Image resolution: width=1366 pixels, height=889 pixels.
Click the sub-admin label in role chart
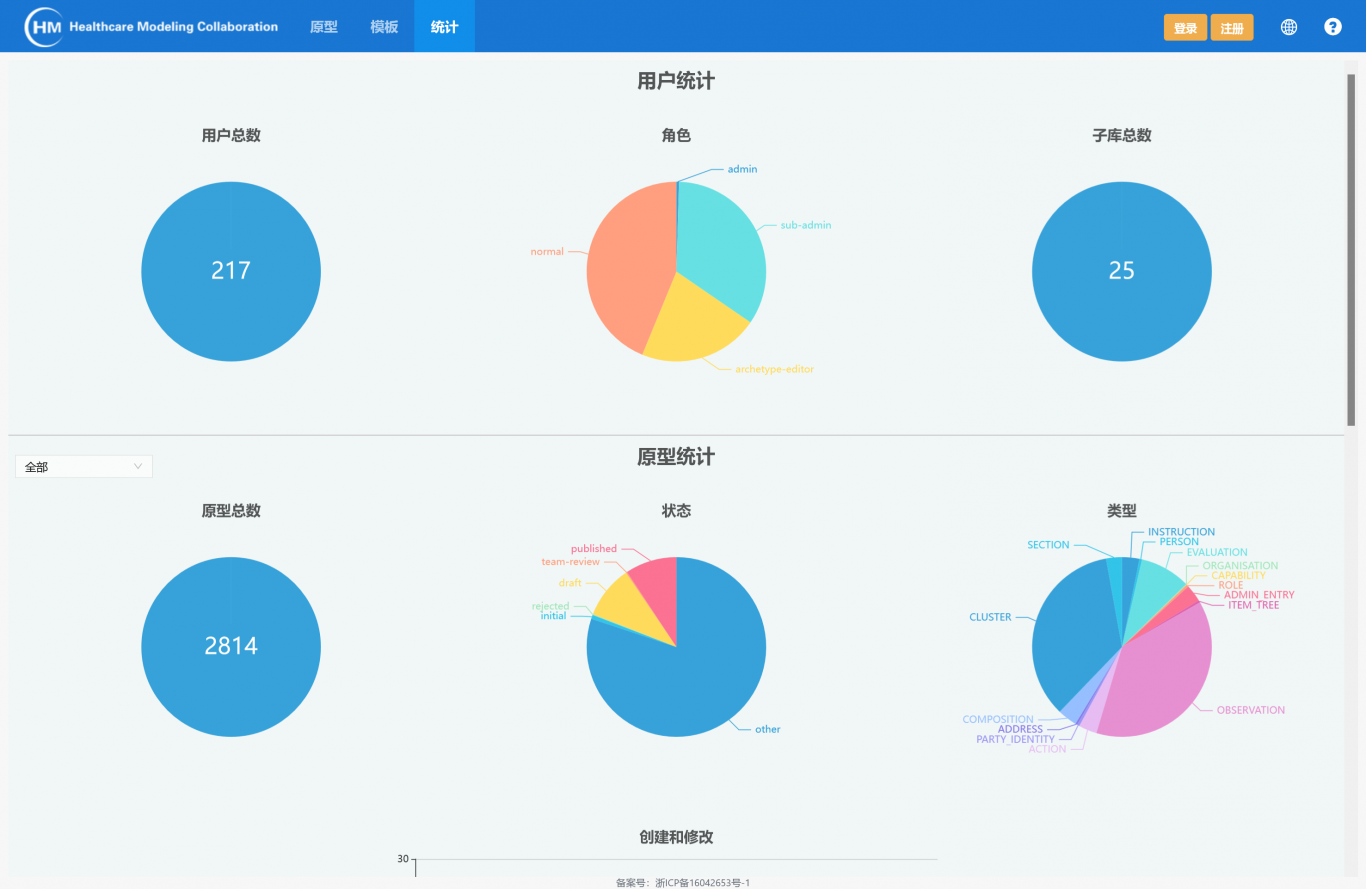[x=806, y=225]
